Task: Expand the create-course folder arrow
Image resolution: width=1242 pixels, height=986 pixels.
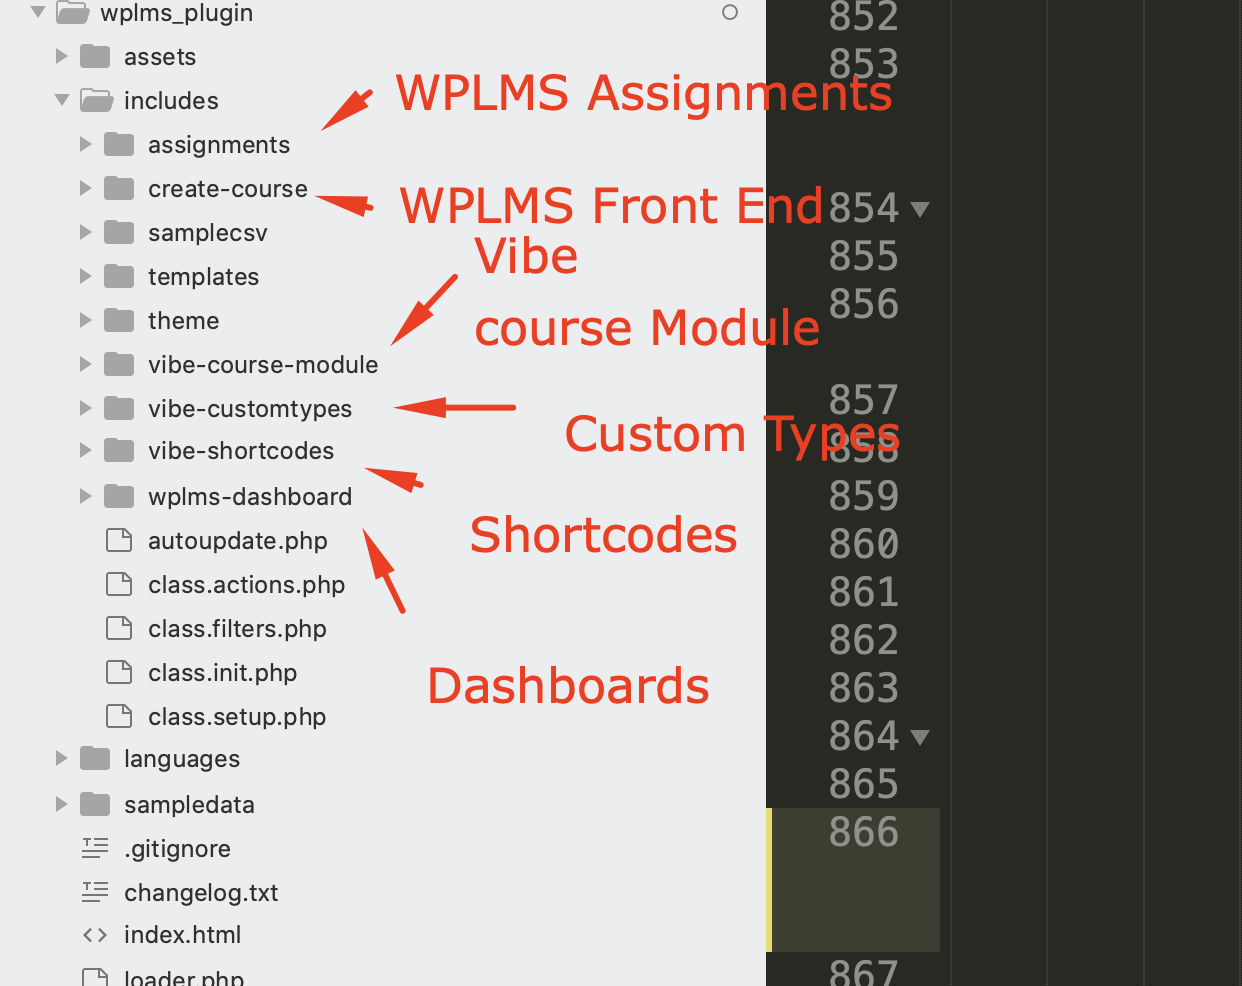Action: 86,189
